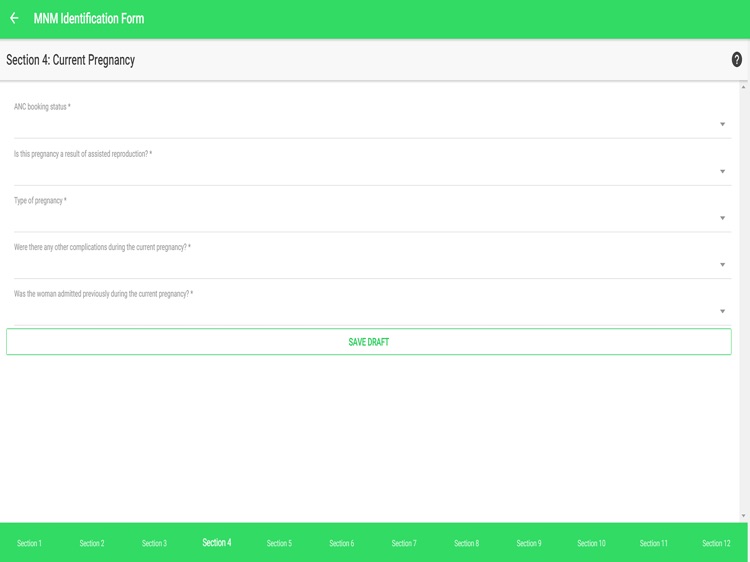This screenshot has width=750, height=562.
Task: Open the Type of pregnancy dropdown
Action: [373, 218]
